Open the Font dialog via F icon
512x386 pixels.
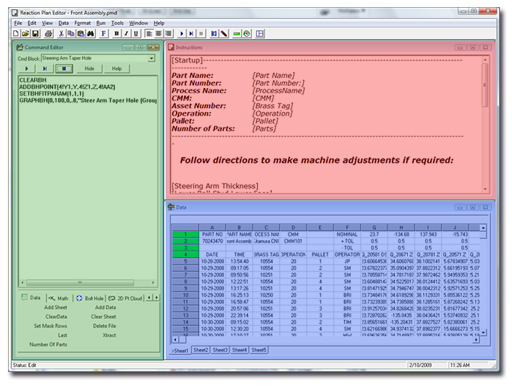(x=104, y=34)
